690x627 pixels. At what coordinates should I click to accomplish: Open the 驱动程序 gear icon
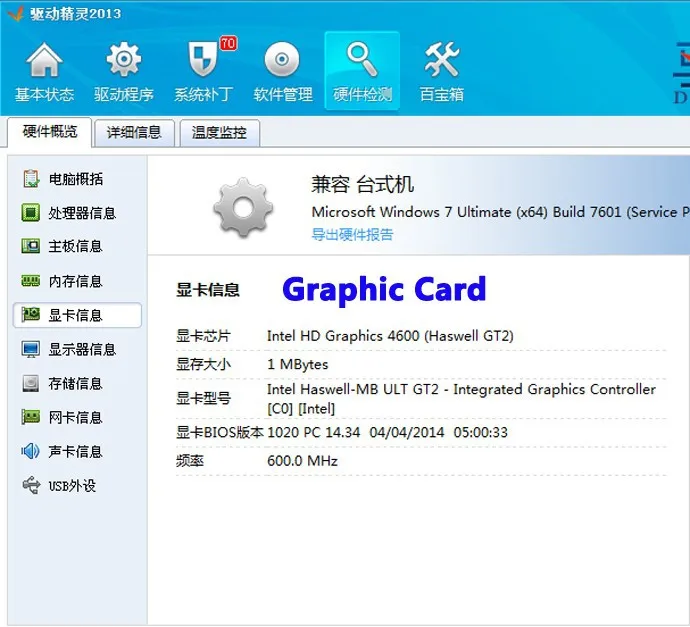click(124, 59)
